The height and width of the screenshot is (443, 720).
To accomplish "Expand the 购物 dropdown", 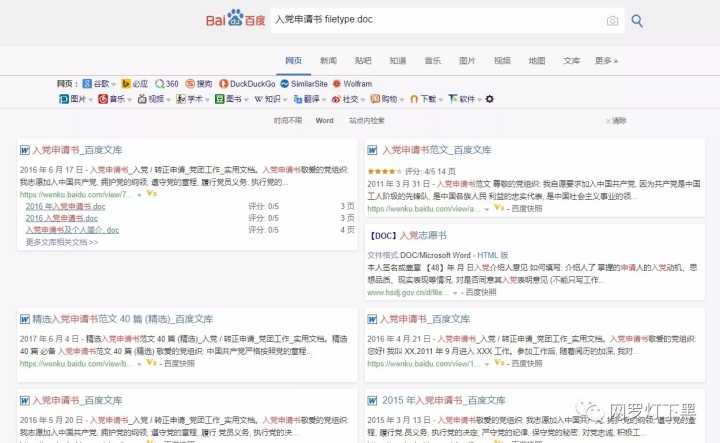I will [x=402, y=100].
